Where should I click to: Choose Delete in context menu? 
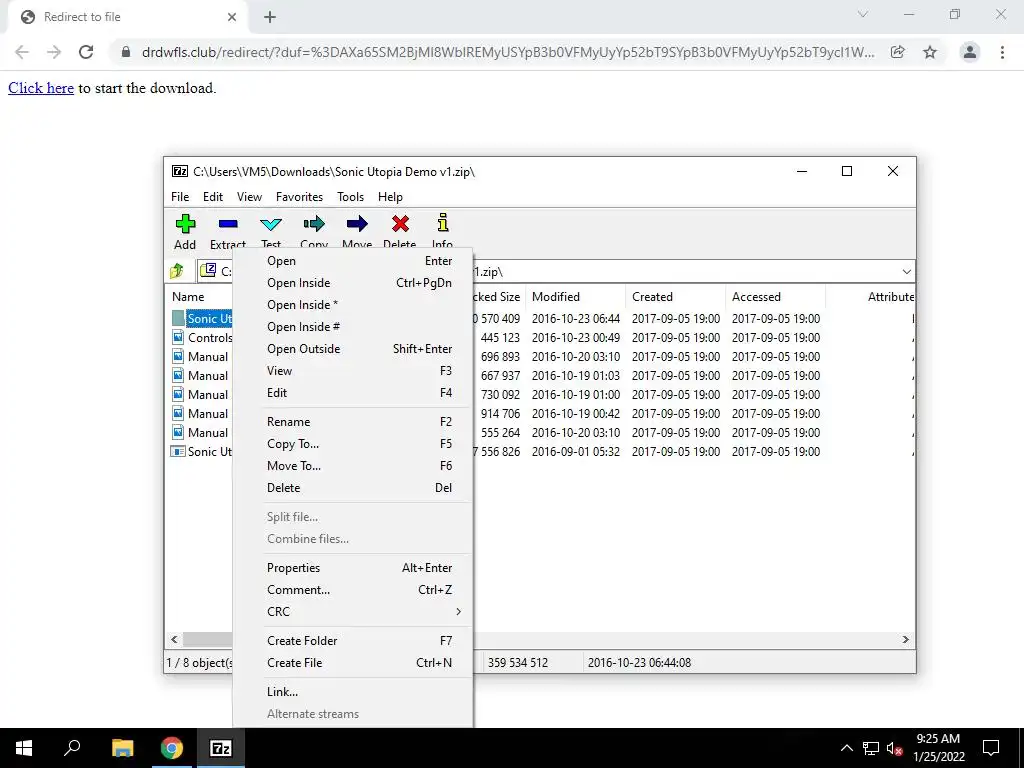coord(353,488)
